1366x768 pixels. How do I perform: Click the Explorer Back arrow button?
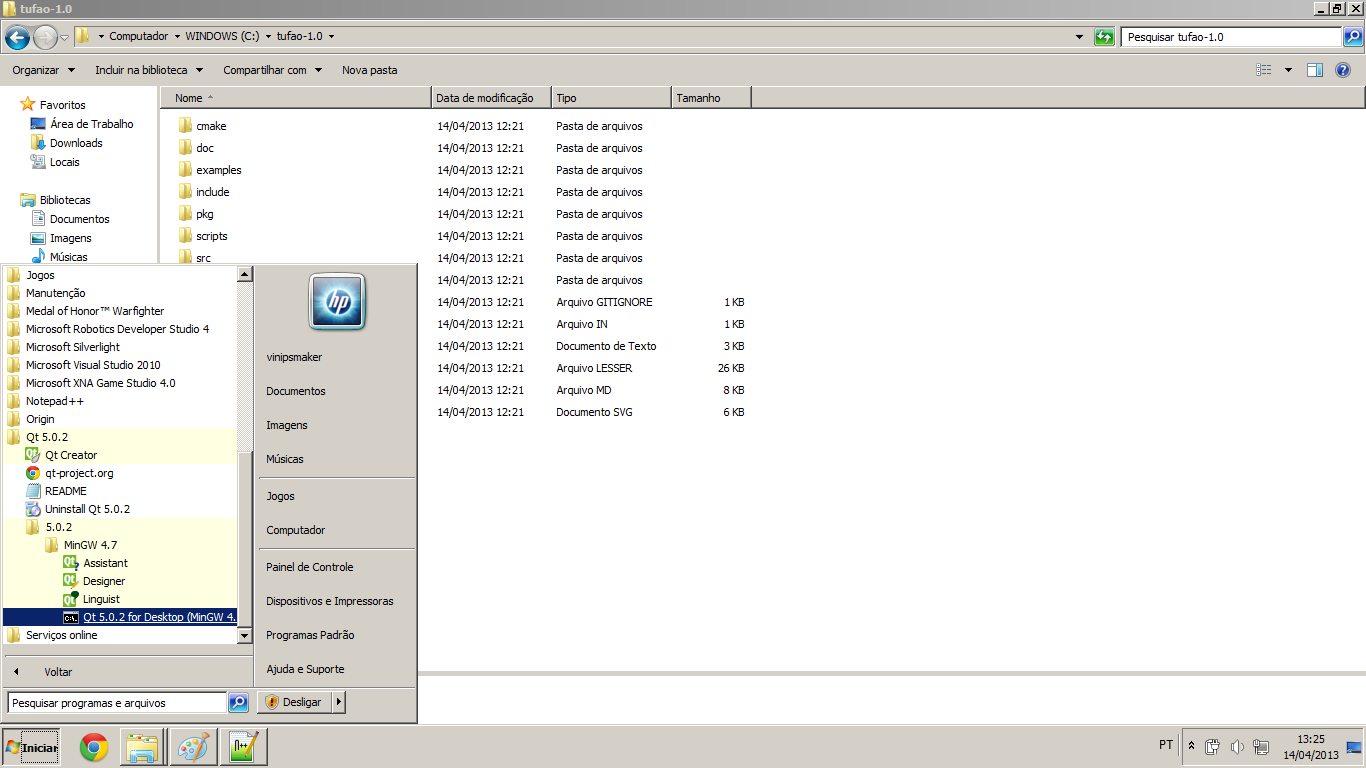pos(17,38)
